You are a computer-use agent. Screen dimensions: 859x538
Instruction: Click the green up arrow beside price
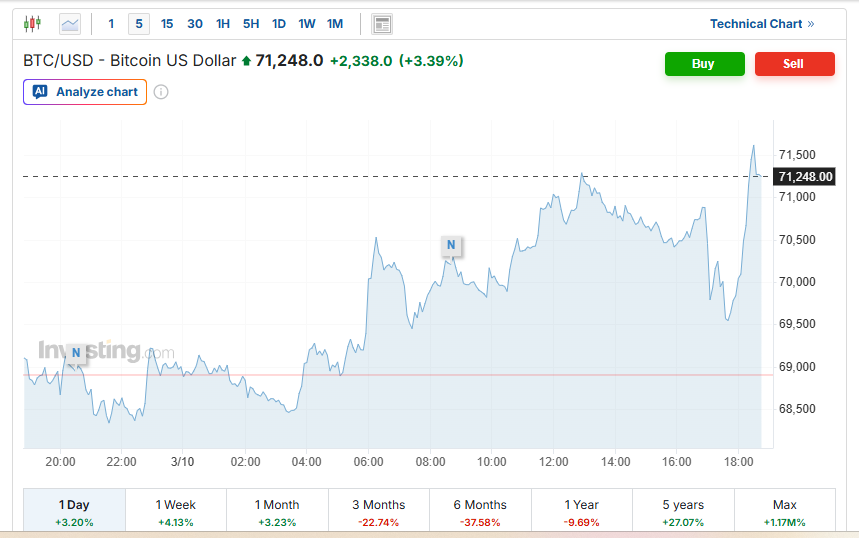pos(246,61)
